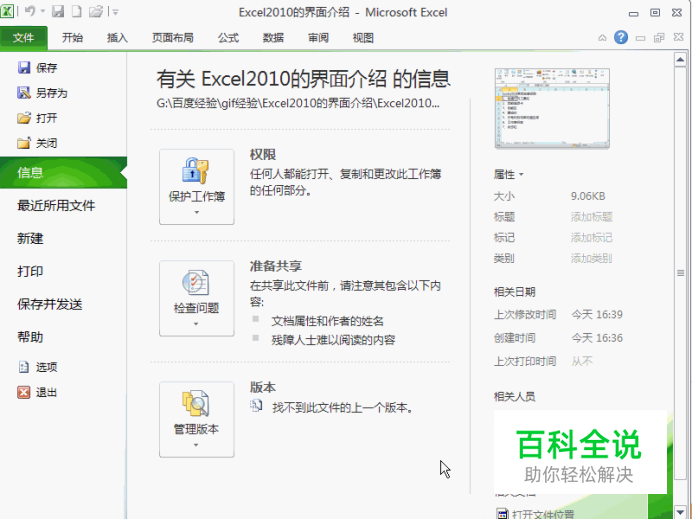Screen dimensions: 692x519
Task: Open the 公式 ribbon tab
Action: coord(228,38)
